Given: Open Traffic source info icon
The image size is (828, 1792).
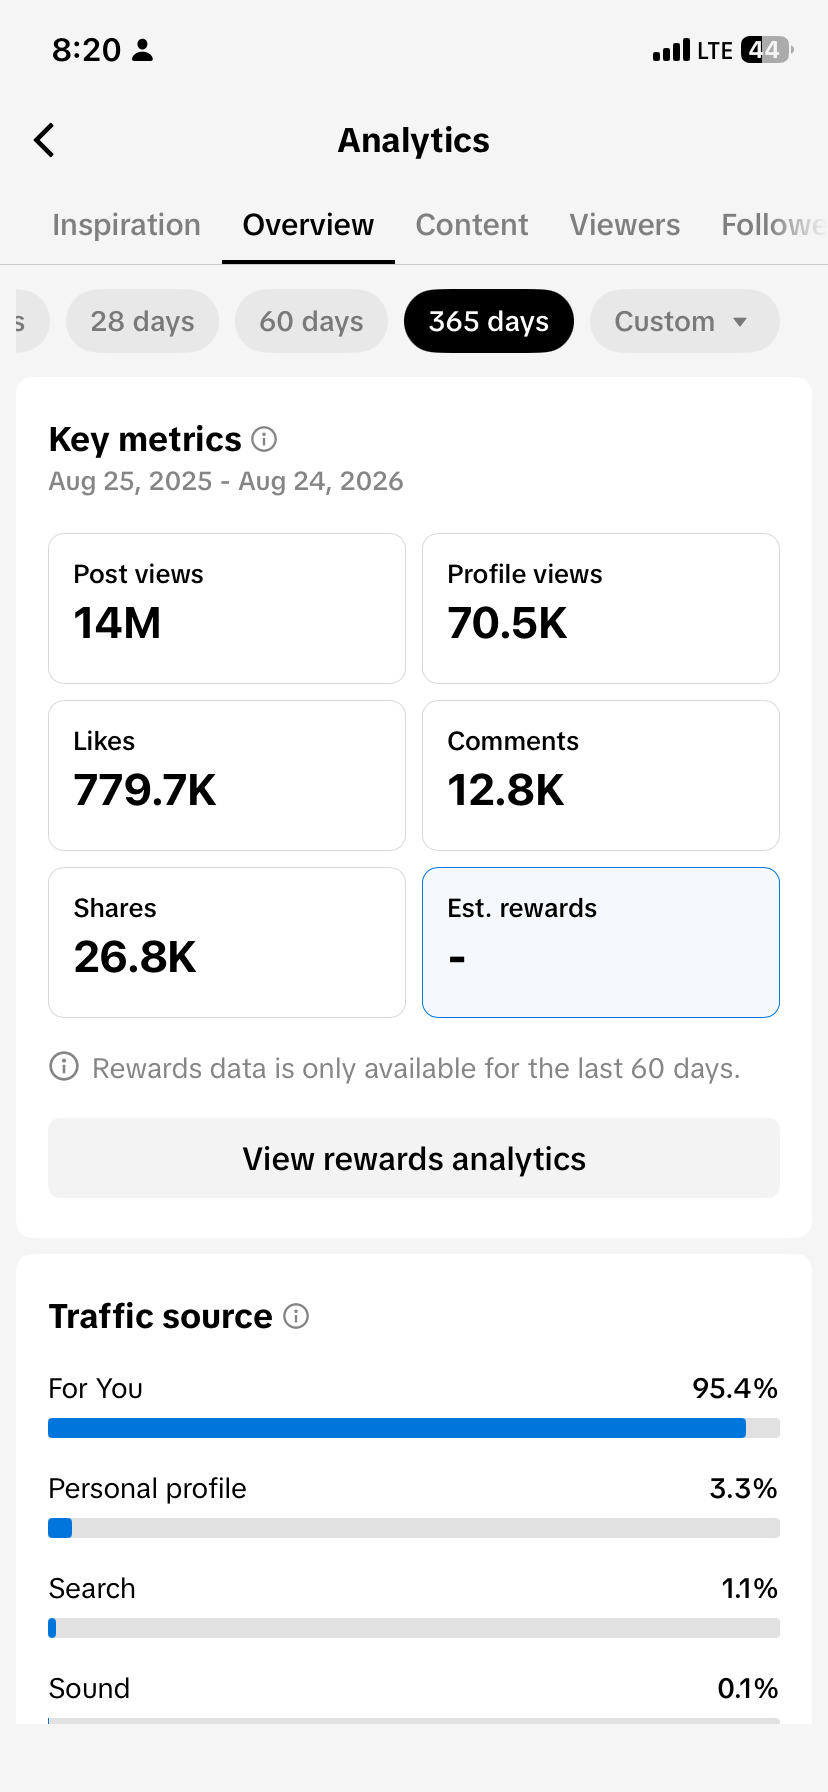Looking at the screenshot, I should pyautogui.click(x=296, y=1315).
